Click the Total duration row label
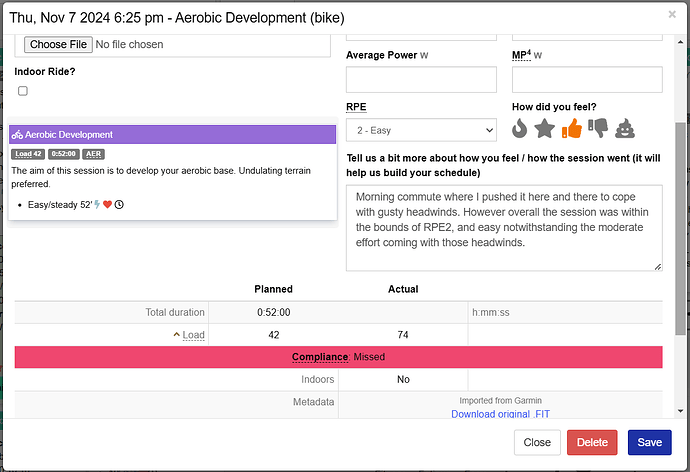Screen dimensions: 690x472 pyautogui.click(x=175, y=312)
